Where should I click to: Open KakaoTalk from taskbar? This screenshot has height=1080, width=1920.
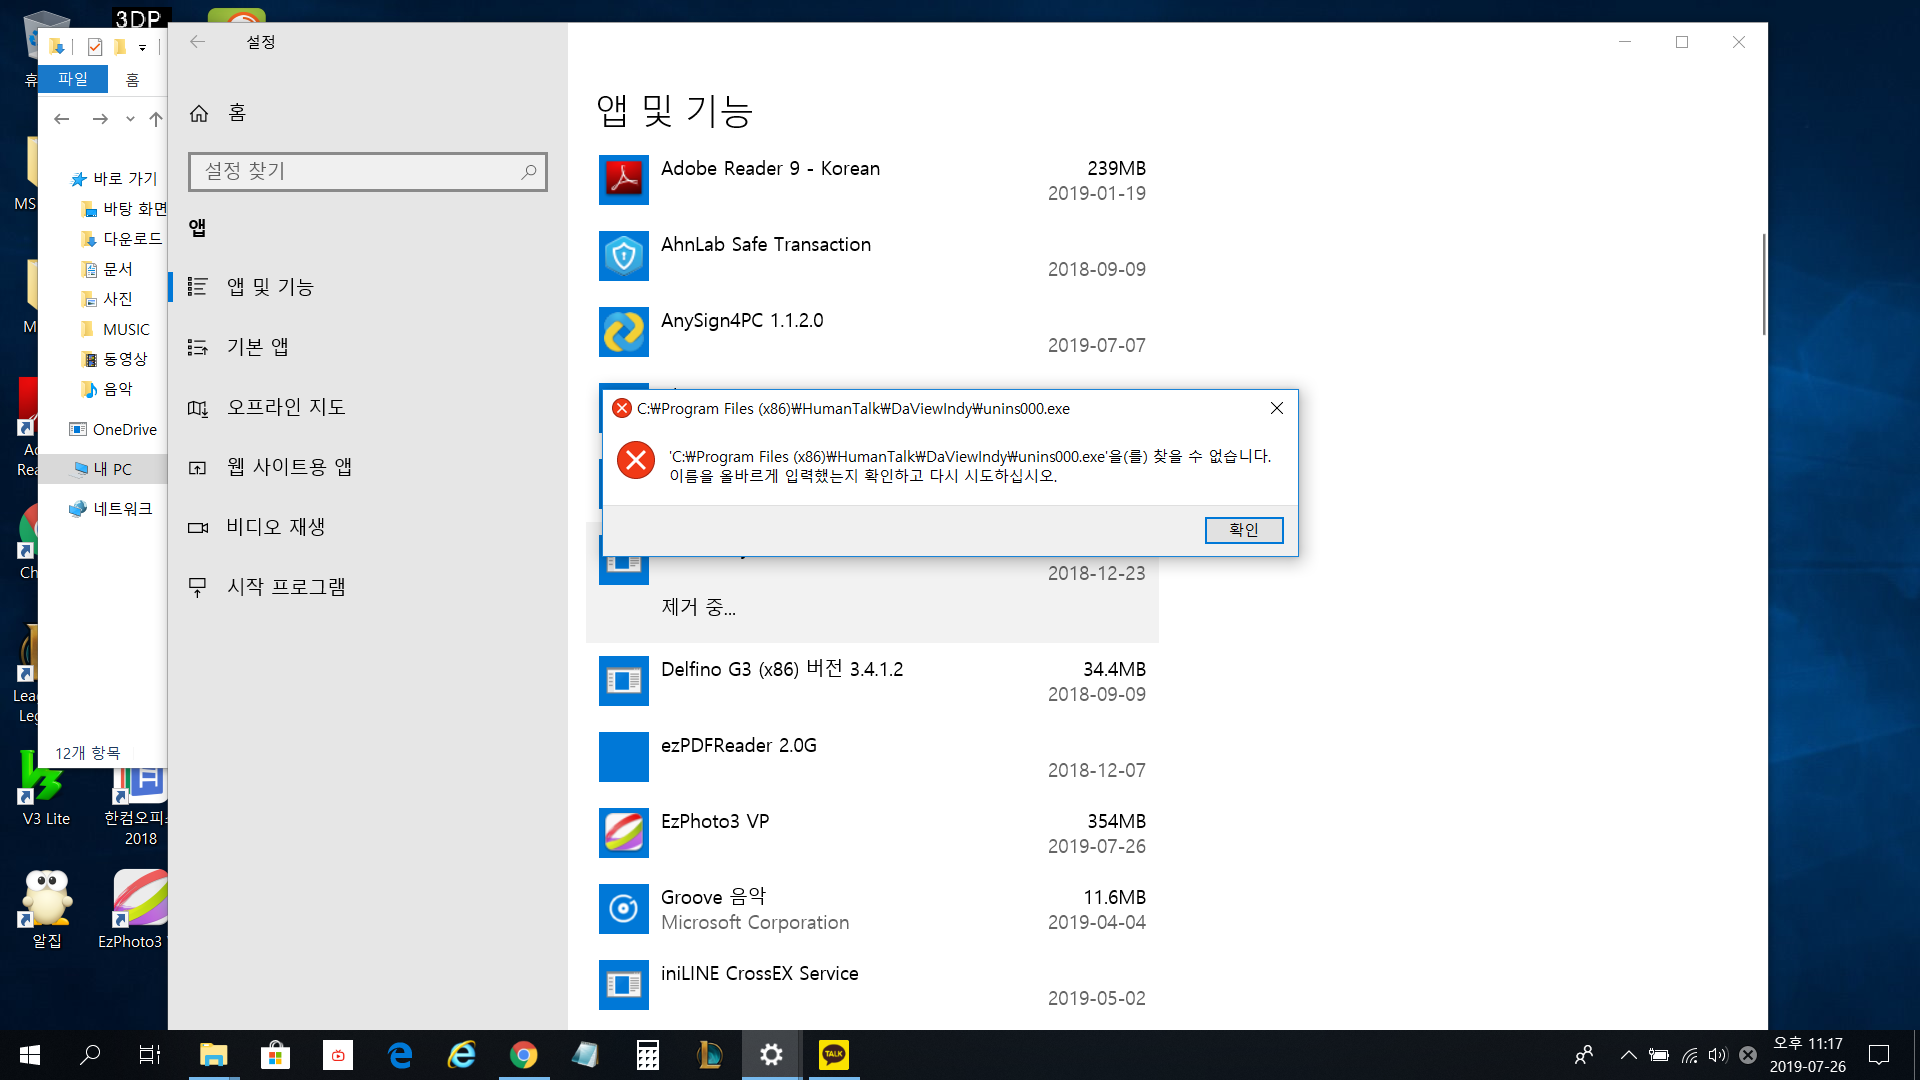click(834, 1055)
